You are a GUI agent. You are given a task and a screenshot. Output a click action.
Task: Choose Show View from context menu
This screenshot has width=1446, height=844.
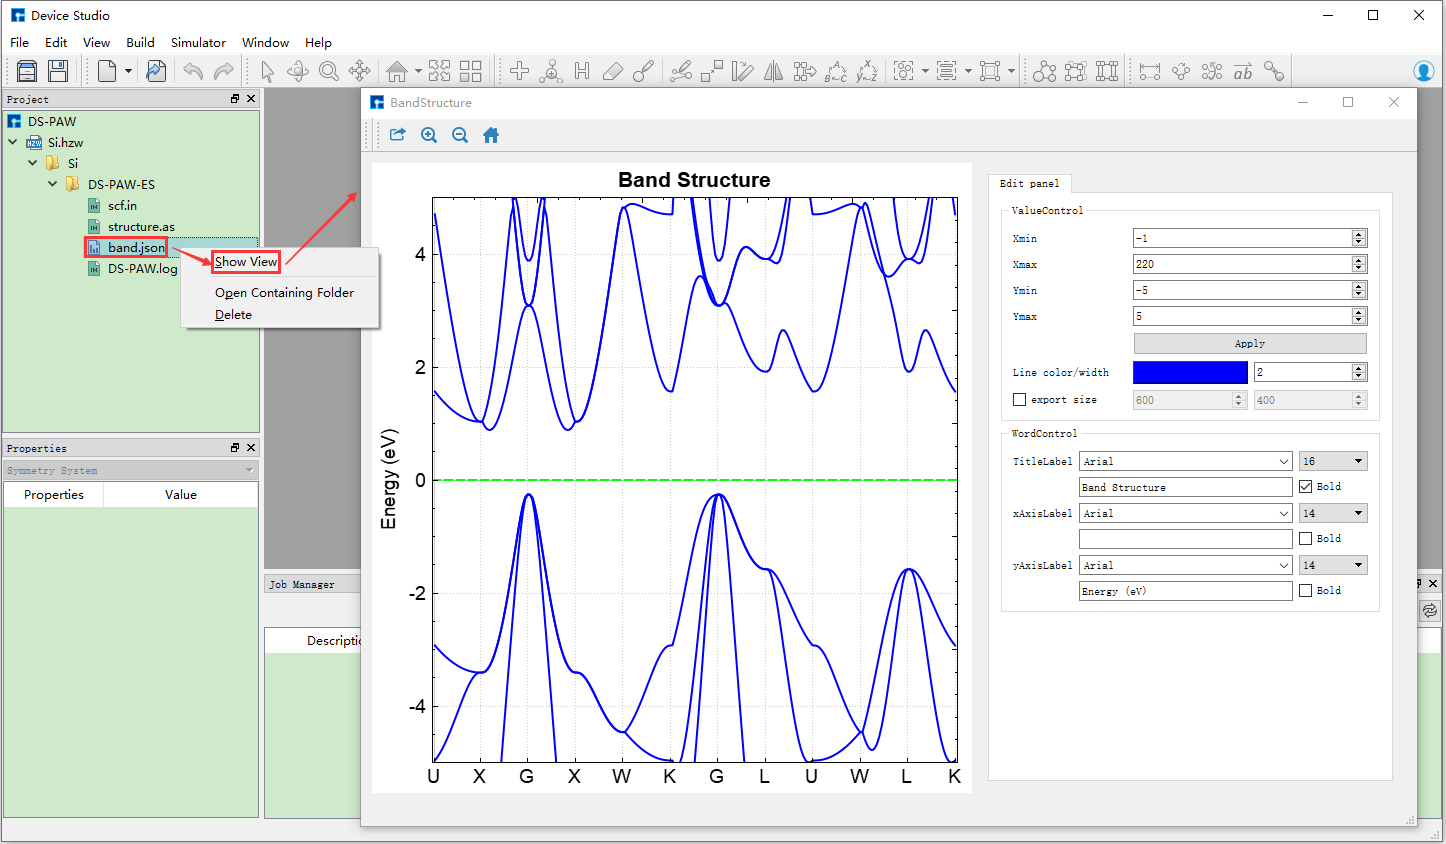[246, 262]
